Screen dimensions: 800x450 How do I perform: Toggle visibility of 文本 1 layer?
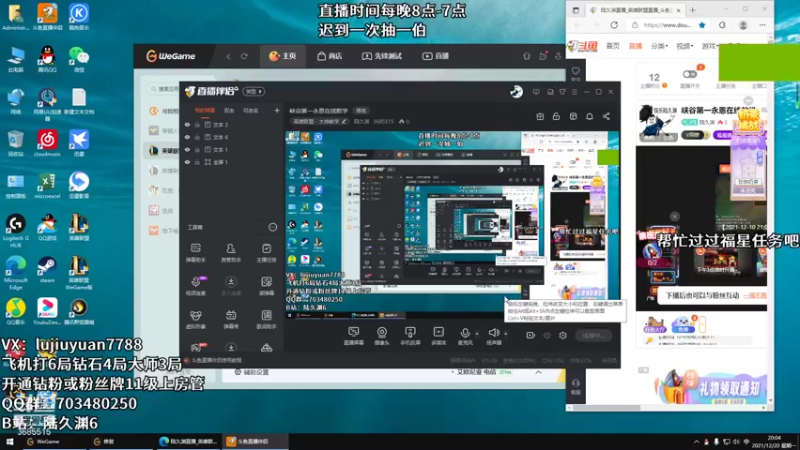[x=187, y=149]
